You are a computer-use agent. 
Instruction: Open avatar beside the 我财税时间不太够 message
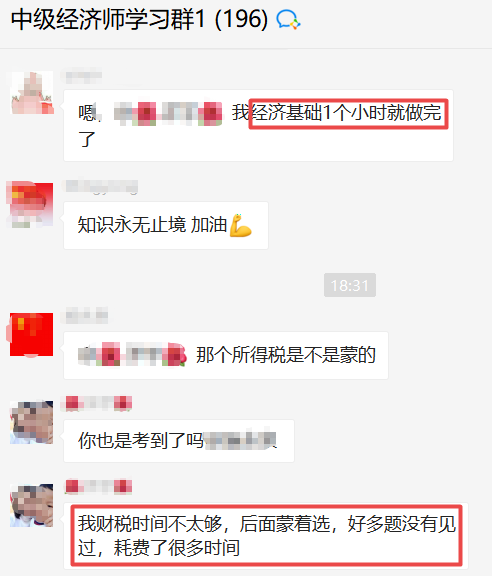tap(31, 505)
